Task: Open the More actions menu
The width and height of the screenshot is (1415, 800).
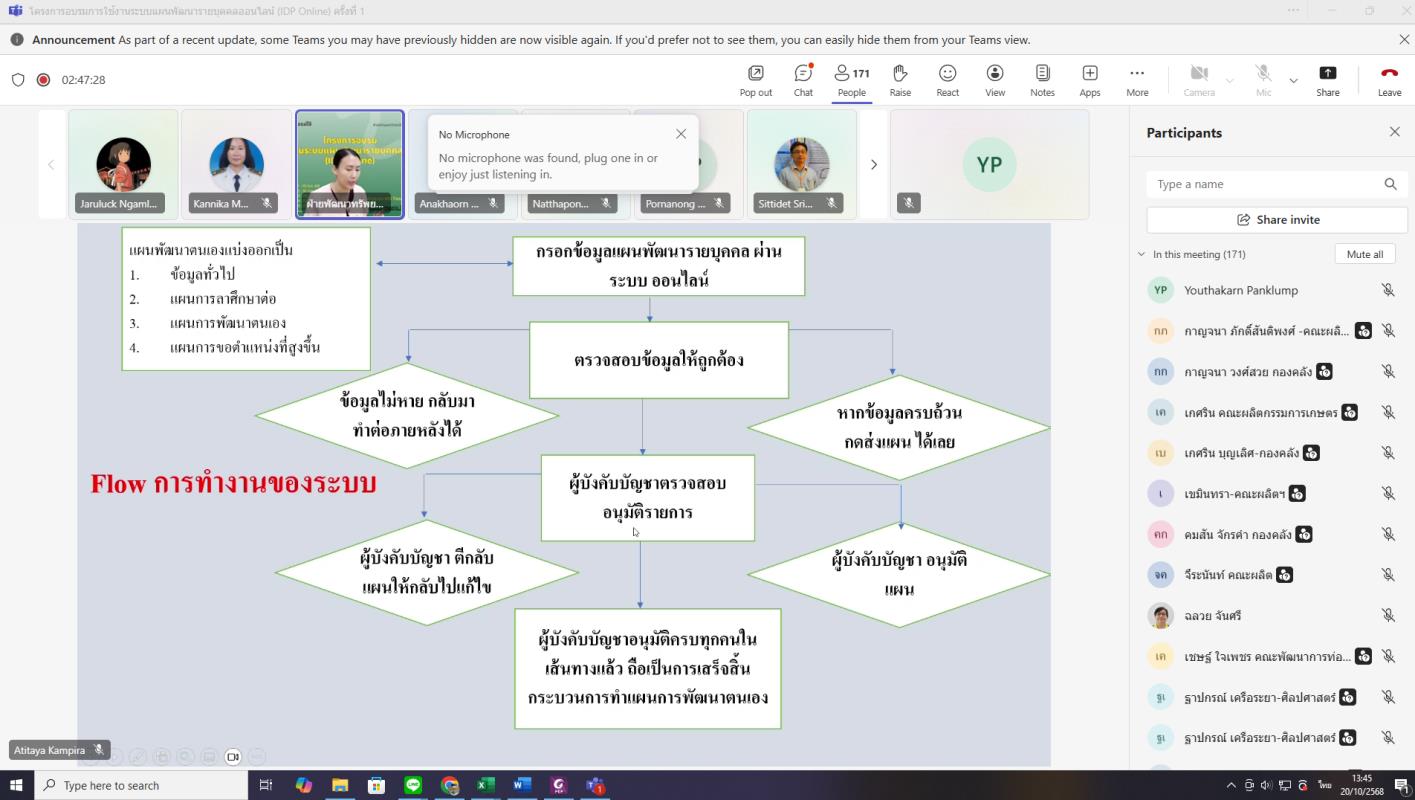Action: point(1137,80)
